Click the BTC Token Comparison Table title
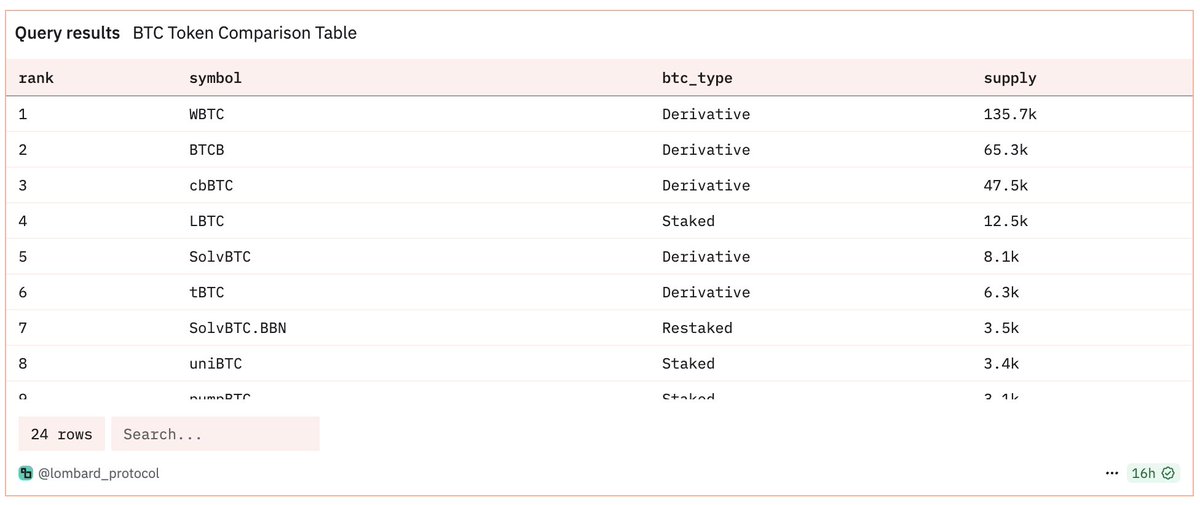The height and width of the screenshot is (505, 1200). pos(245,33)
